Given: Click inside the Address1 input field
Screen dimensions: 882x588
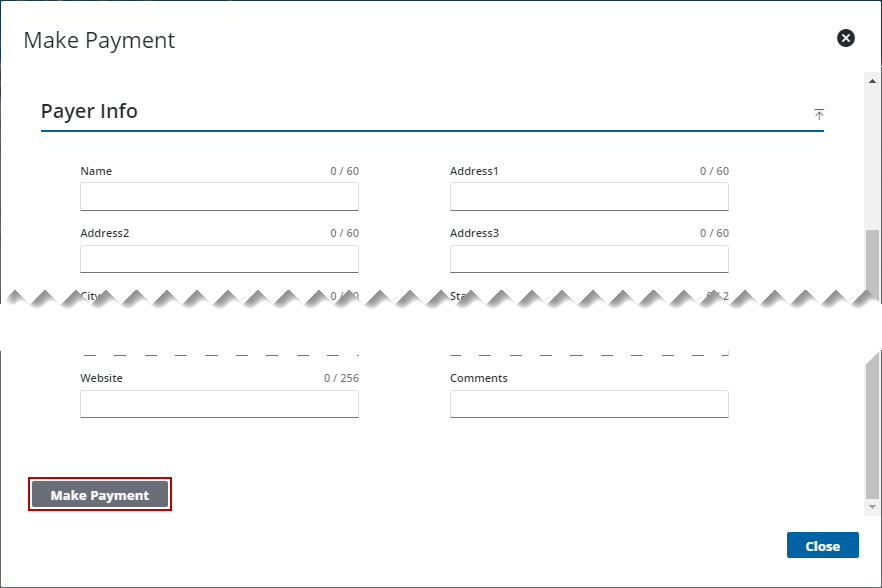Looking at the screenshot, I should point(589,197).
